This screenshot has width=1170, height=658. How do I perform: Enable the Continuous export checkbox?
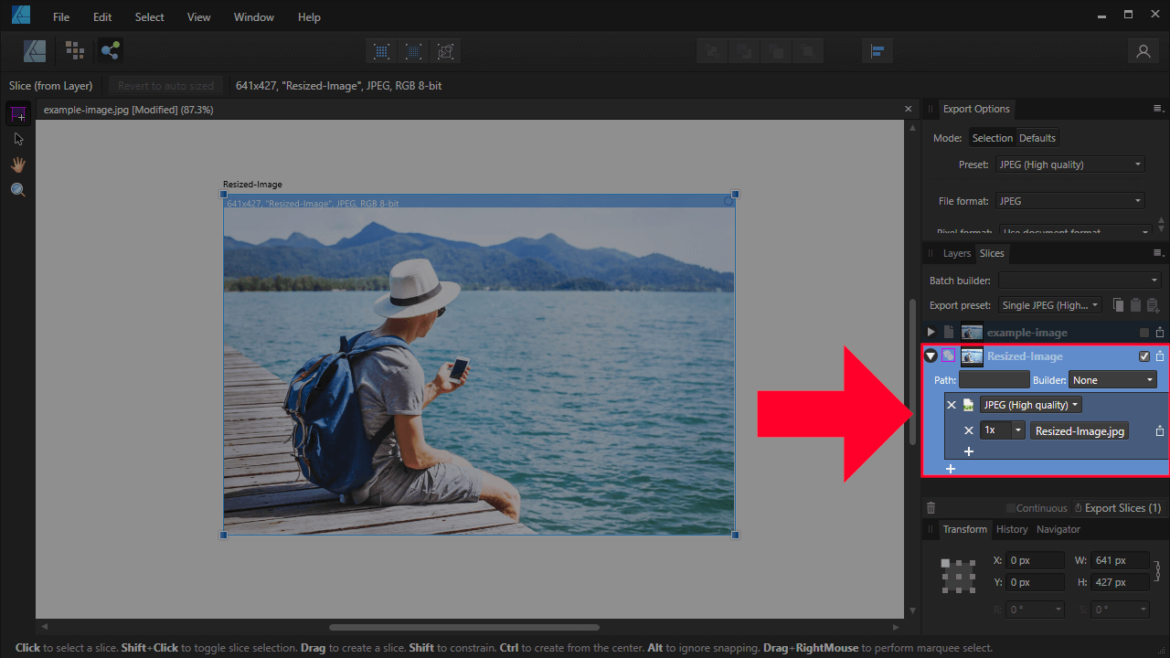click(x=1009, y=507)
